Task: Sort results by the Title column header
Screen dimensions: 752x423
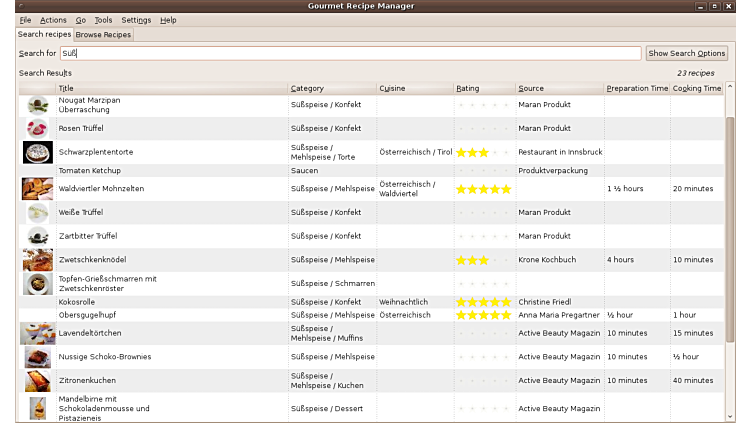Action: [170, 88]
